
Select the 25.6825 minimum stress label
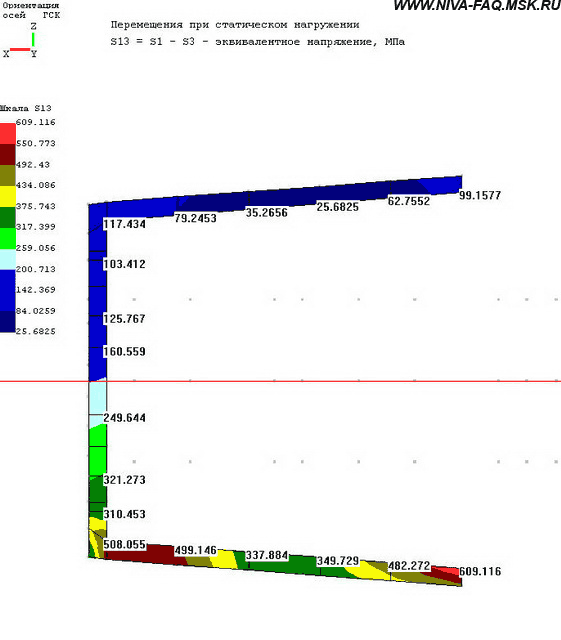338,207
